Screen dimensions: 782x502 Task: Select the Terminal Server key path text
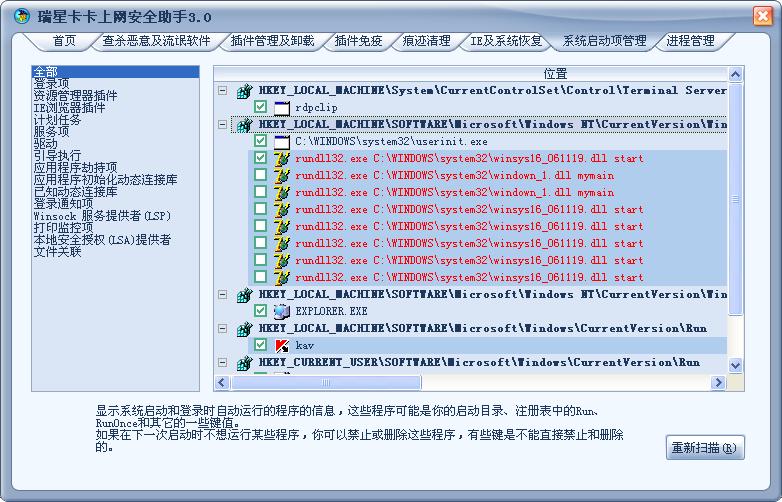pos(492,91)
